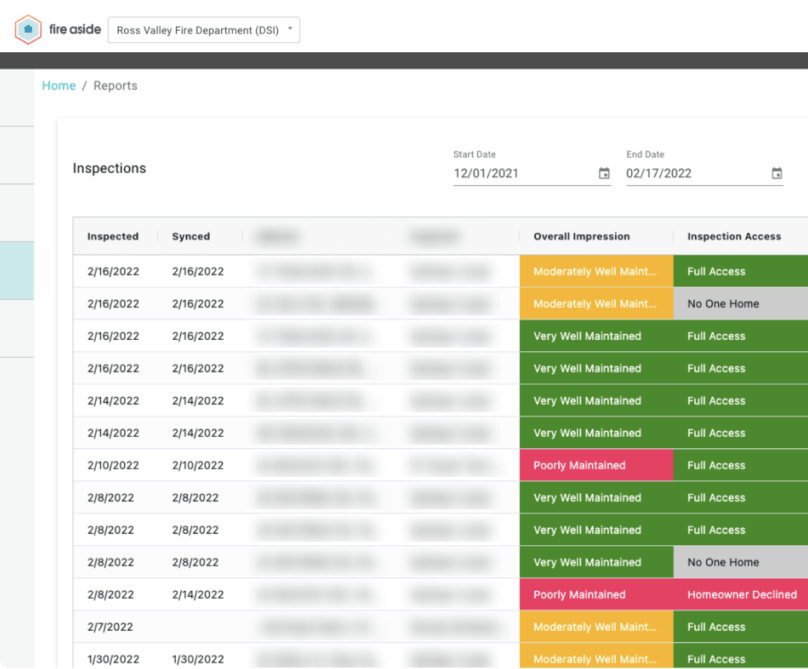Image resolution: width=808 pixels, height=669 pixels.
Task: Click the dropdown arrow beside department name
Action: point(290,29)
